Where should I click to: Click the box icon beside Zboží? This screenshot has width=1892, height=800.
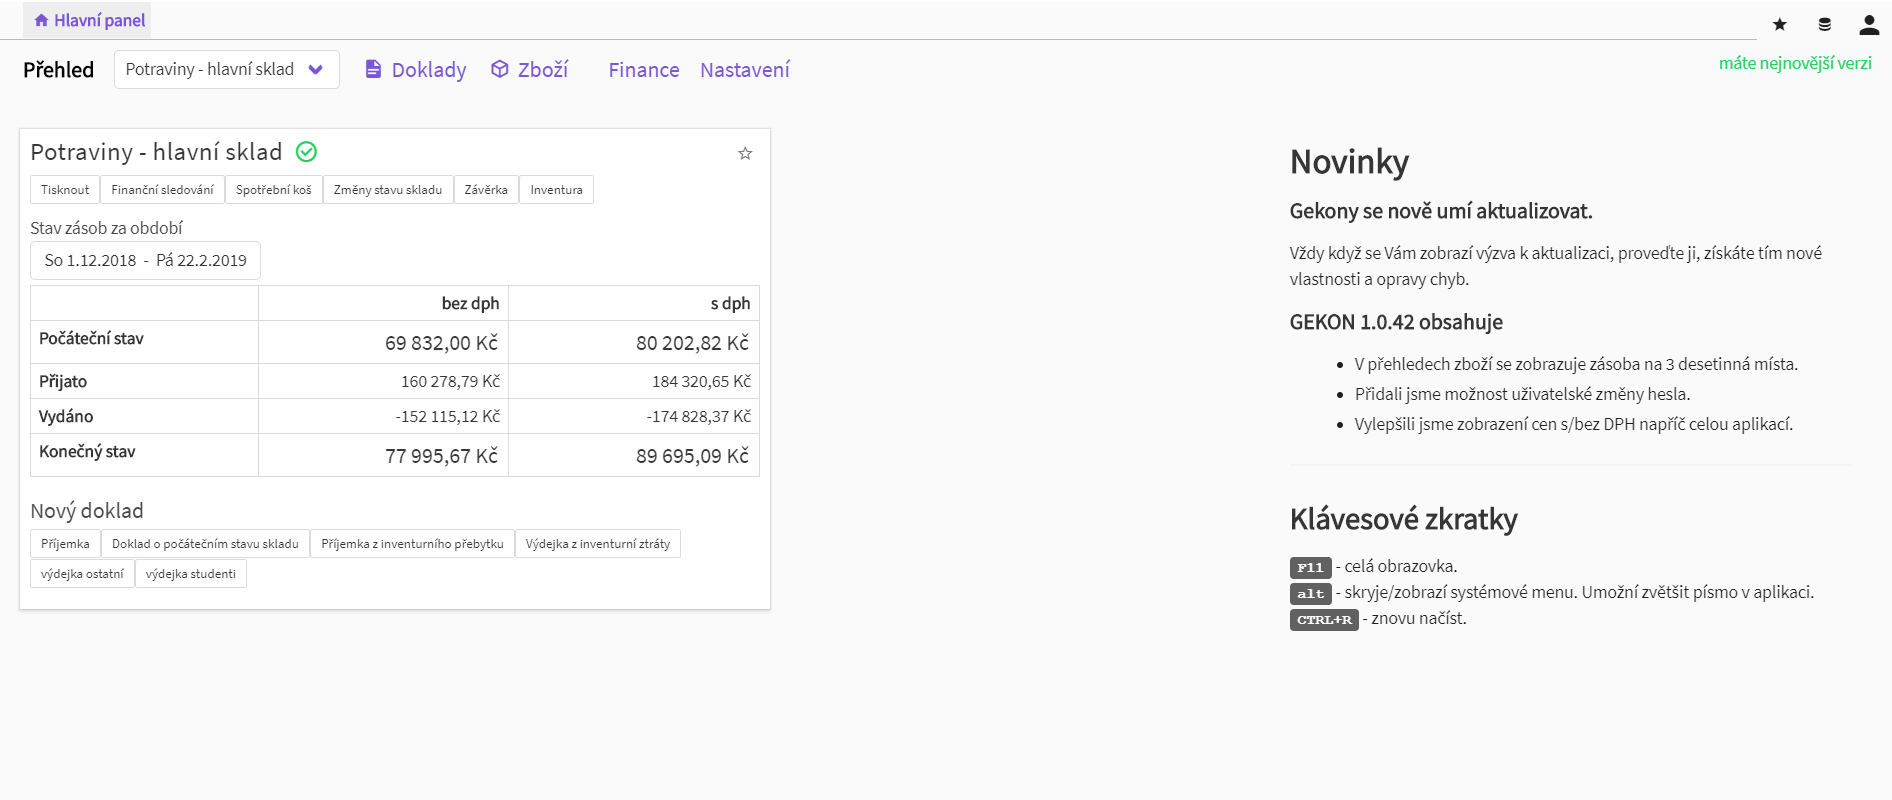point(499,69)
